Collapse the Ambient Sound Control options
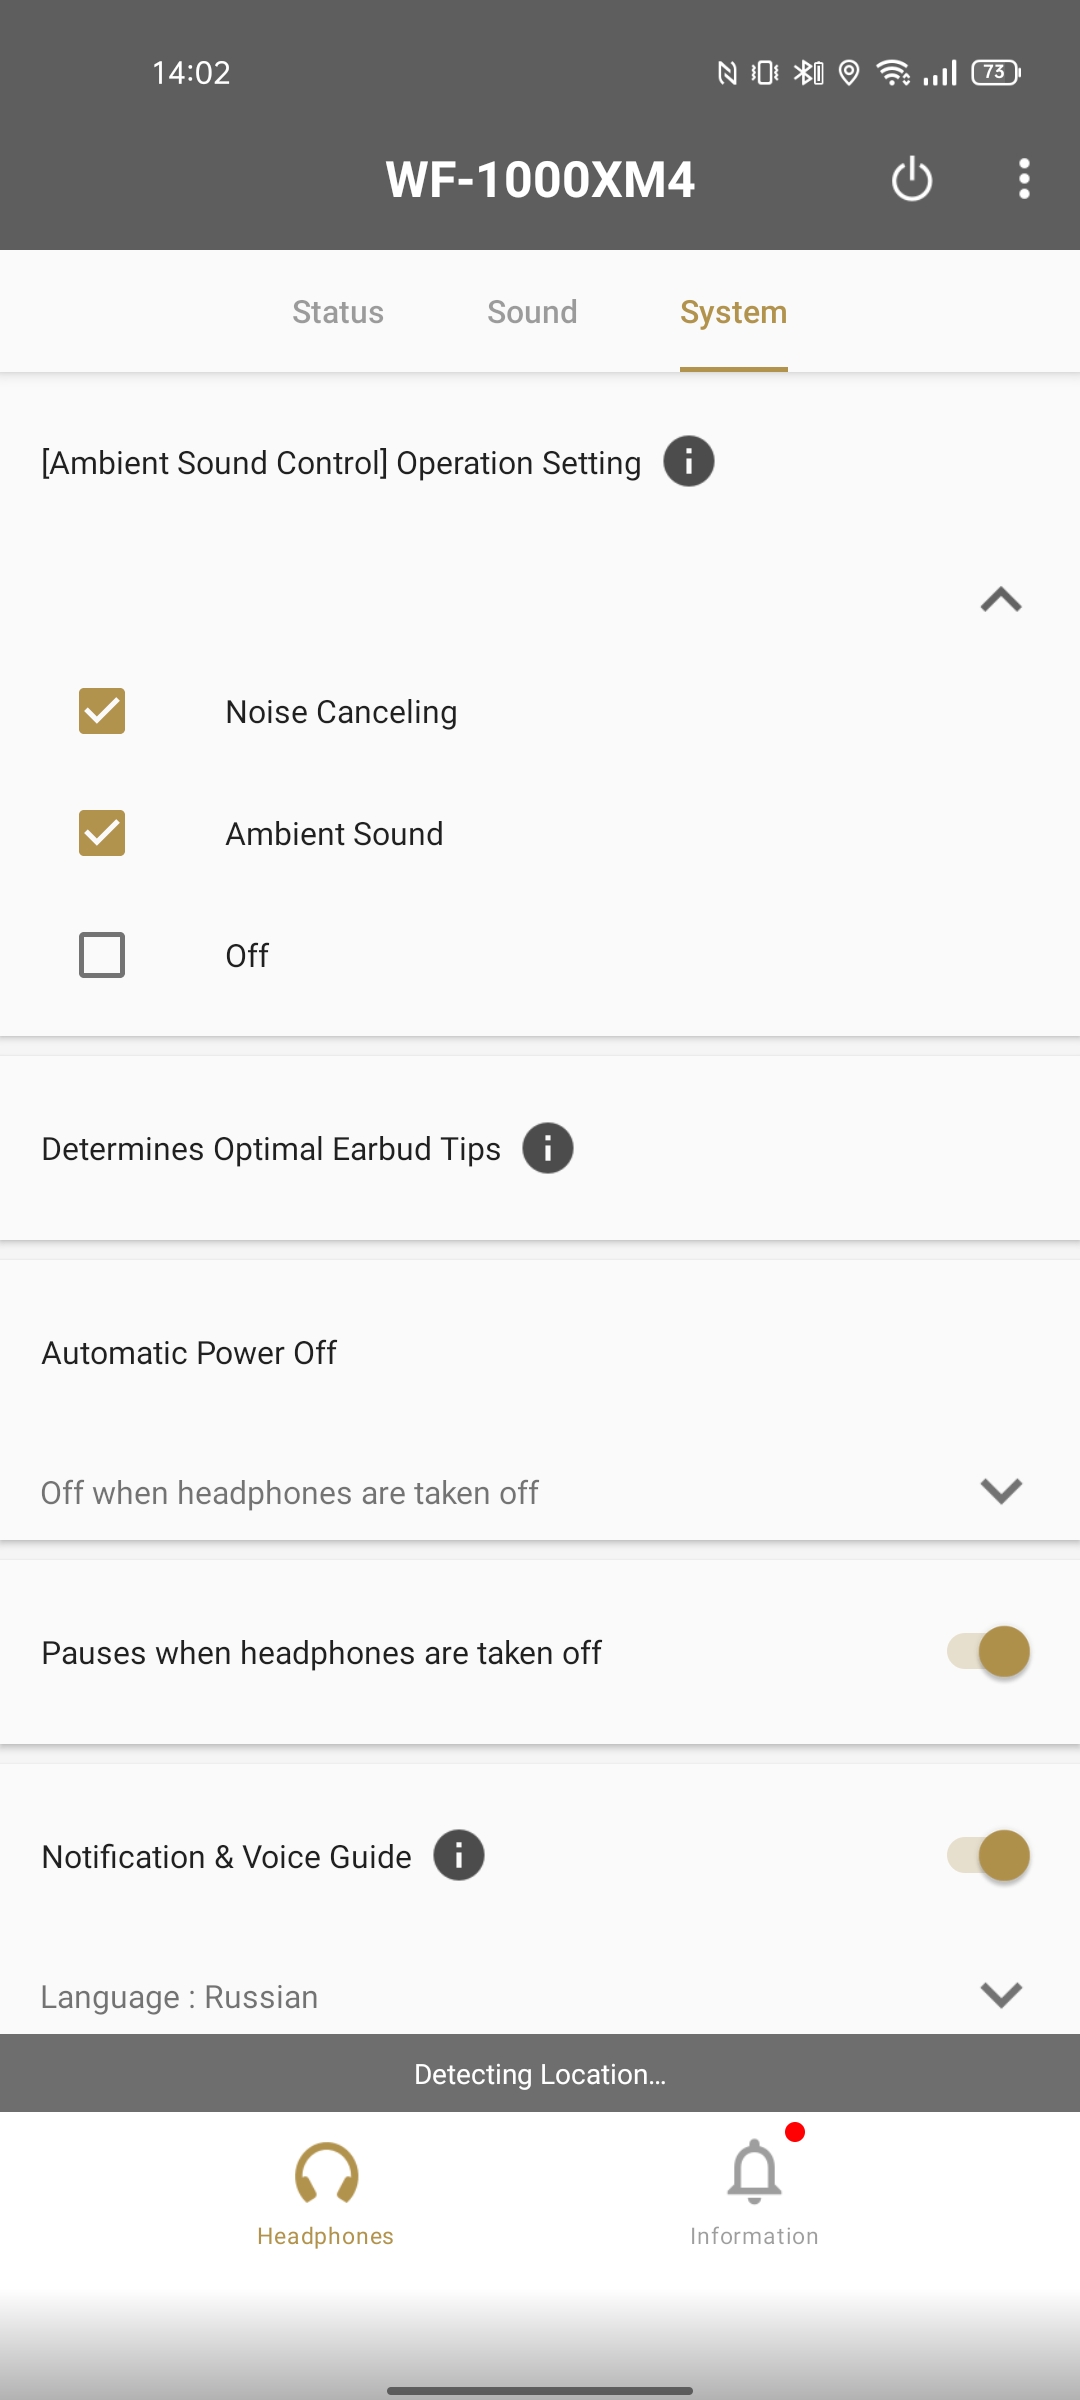The width and height of the screenshot is (1080, 2400). pyautogui.click(x=1001, y=600)
